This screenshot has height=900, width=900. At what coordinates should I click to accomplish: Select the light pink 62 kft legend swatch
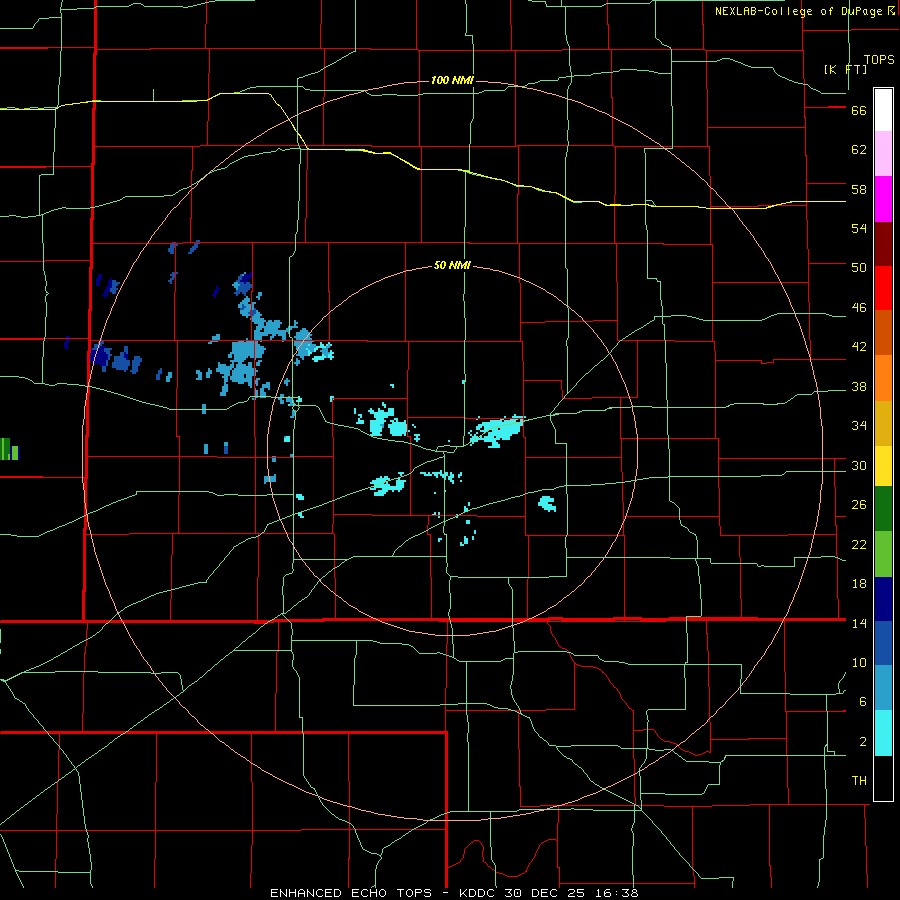click(x=883, y=154)
